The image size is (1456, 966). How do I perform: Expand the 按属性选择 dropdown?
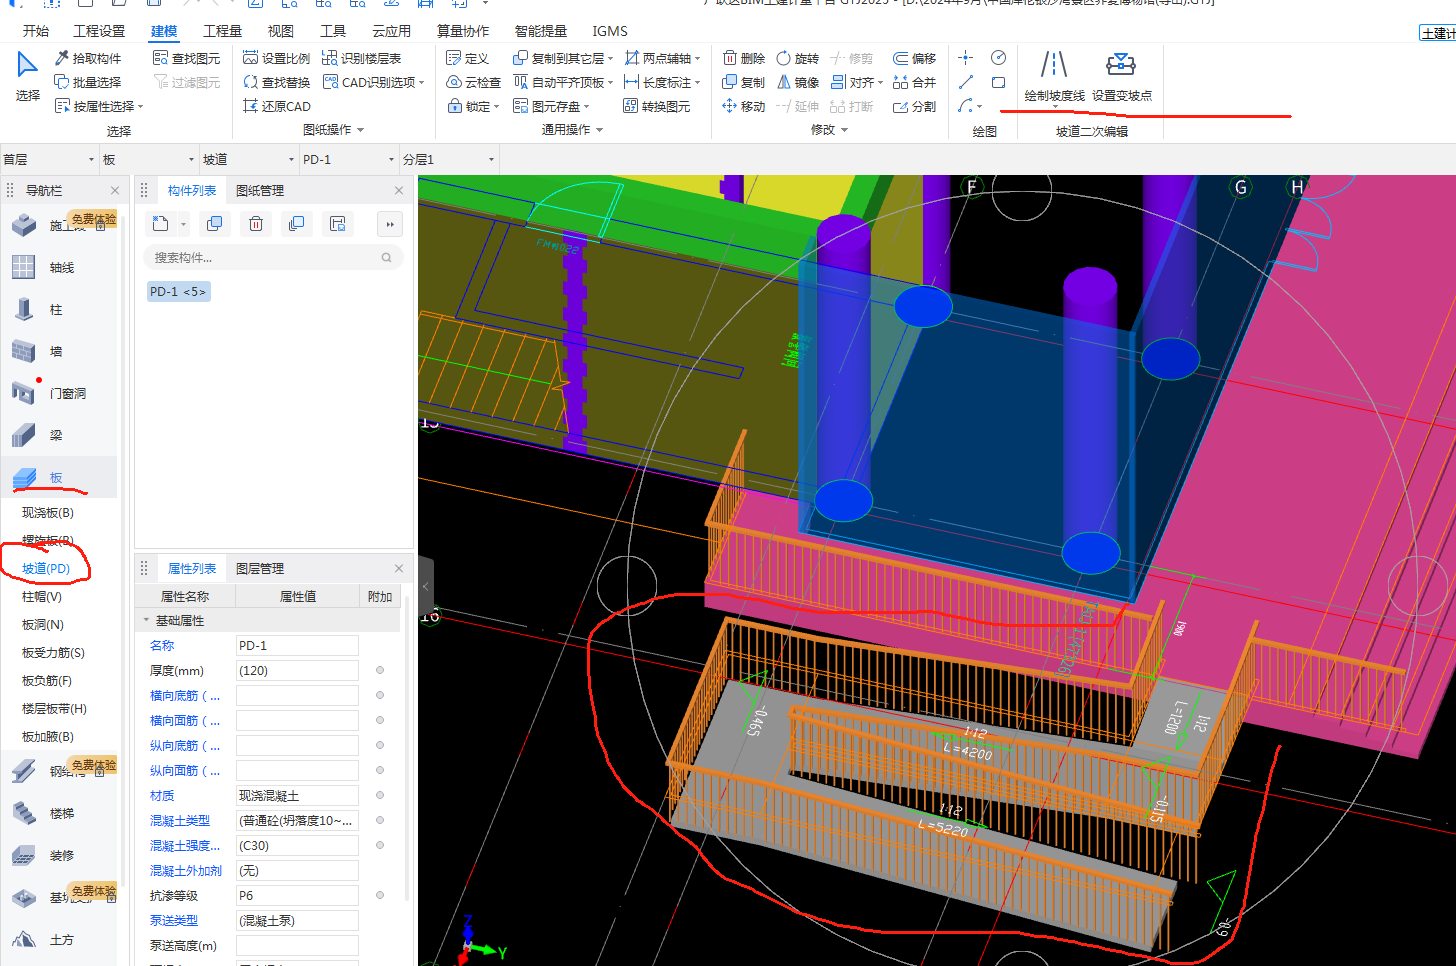tap(141, 107)
